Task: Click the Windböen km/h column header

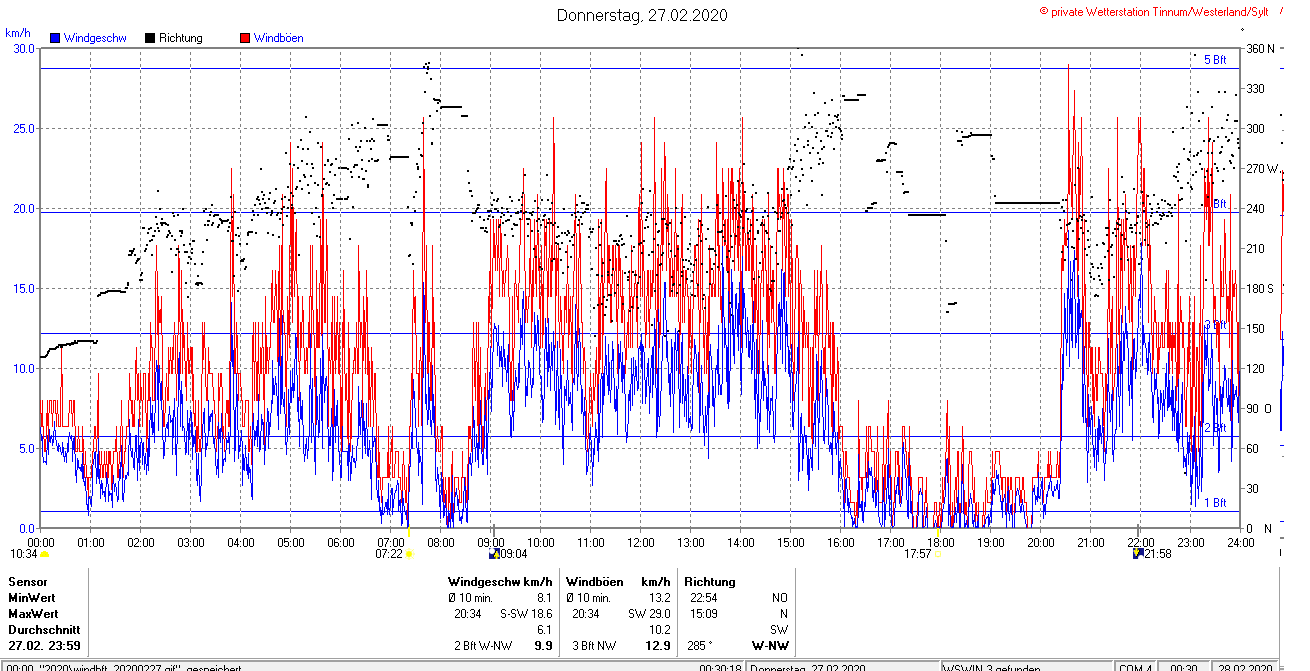Action: click(x=618, y=581)
